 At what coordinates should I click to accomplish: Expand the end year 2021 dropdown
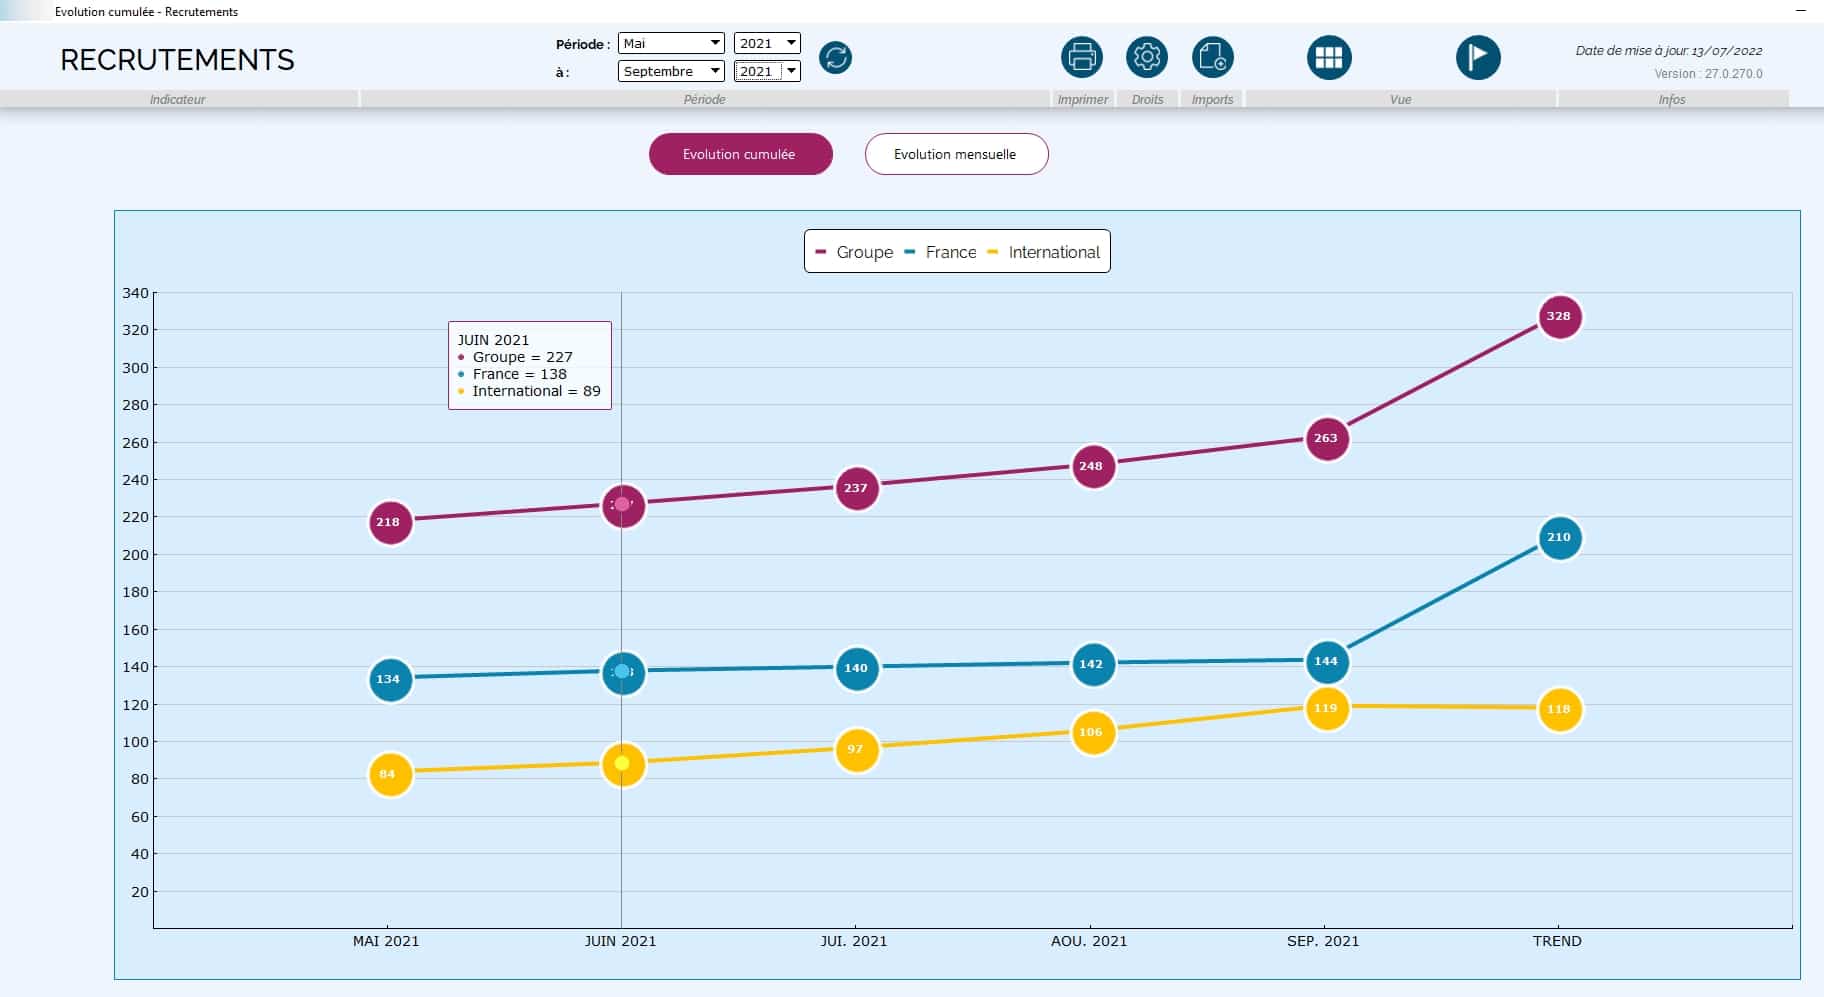[767, 71]
